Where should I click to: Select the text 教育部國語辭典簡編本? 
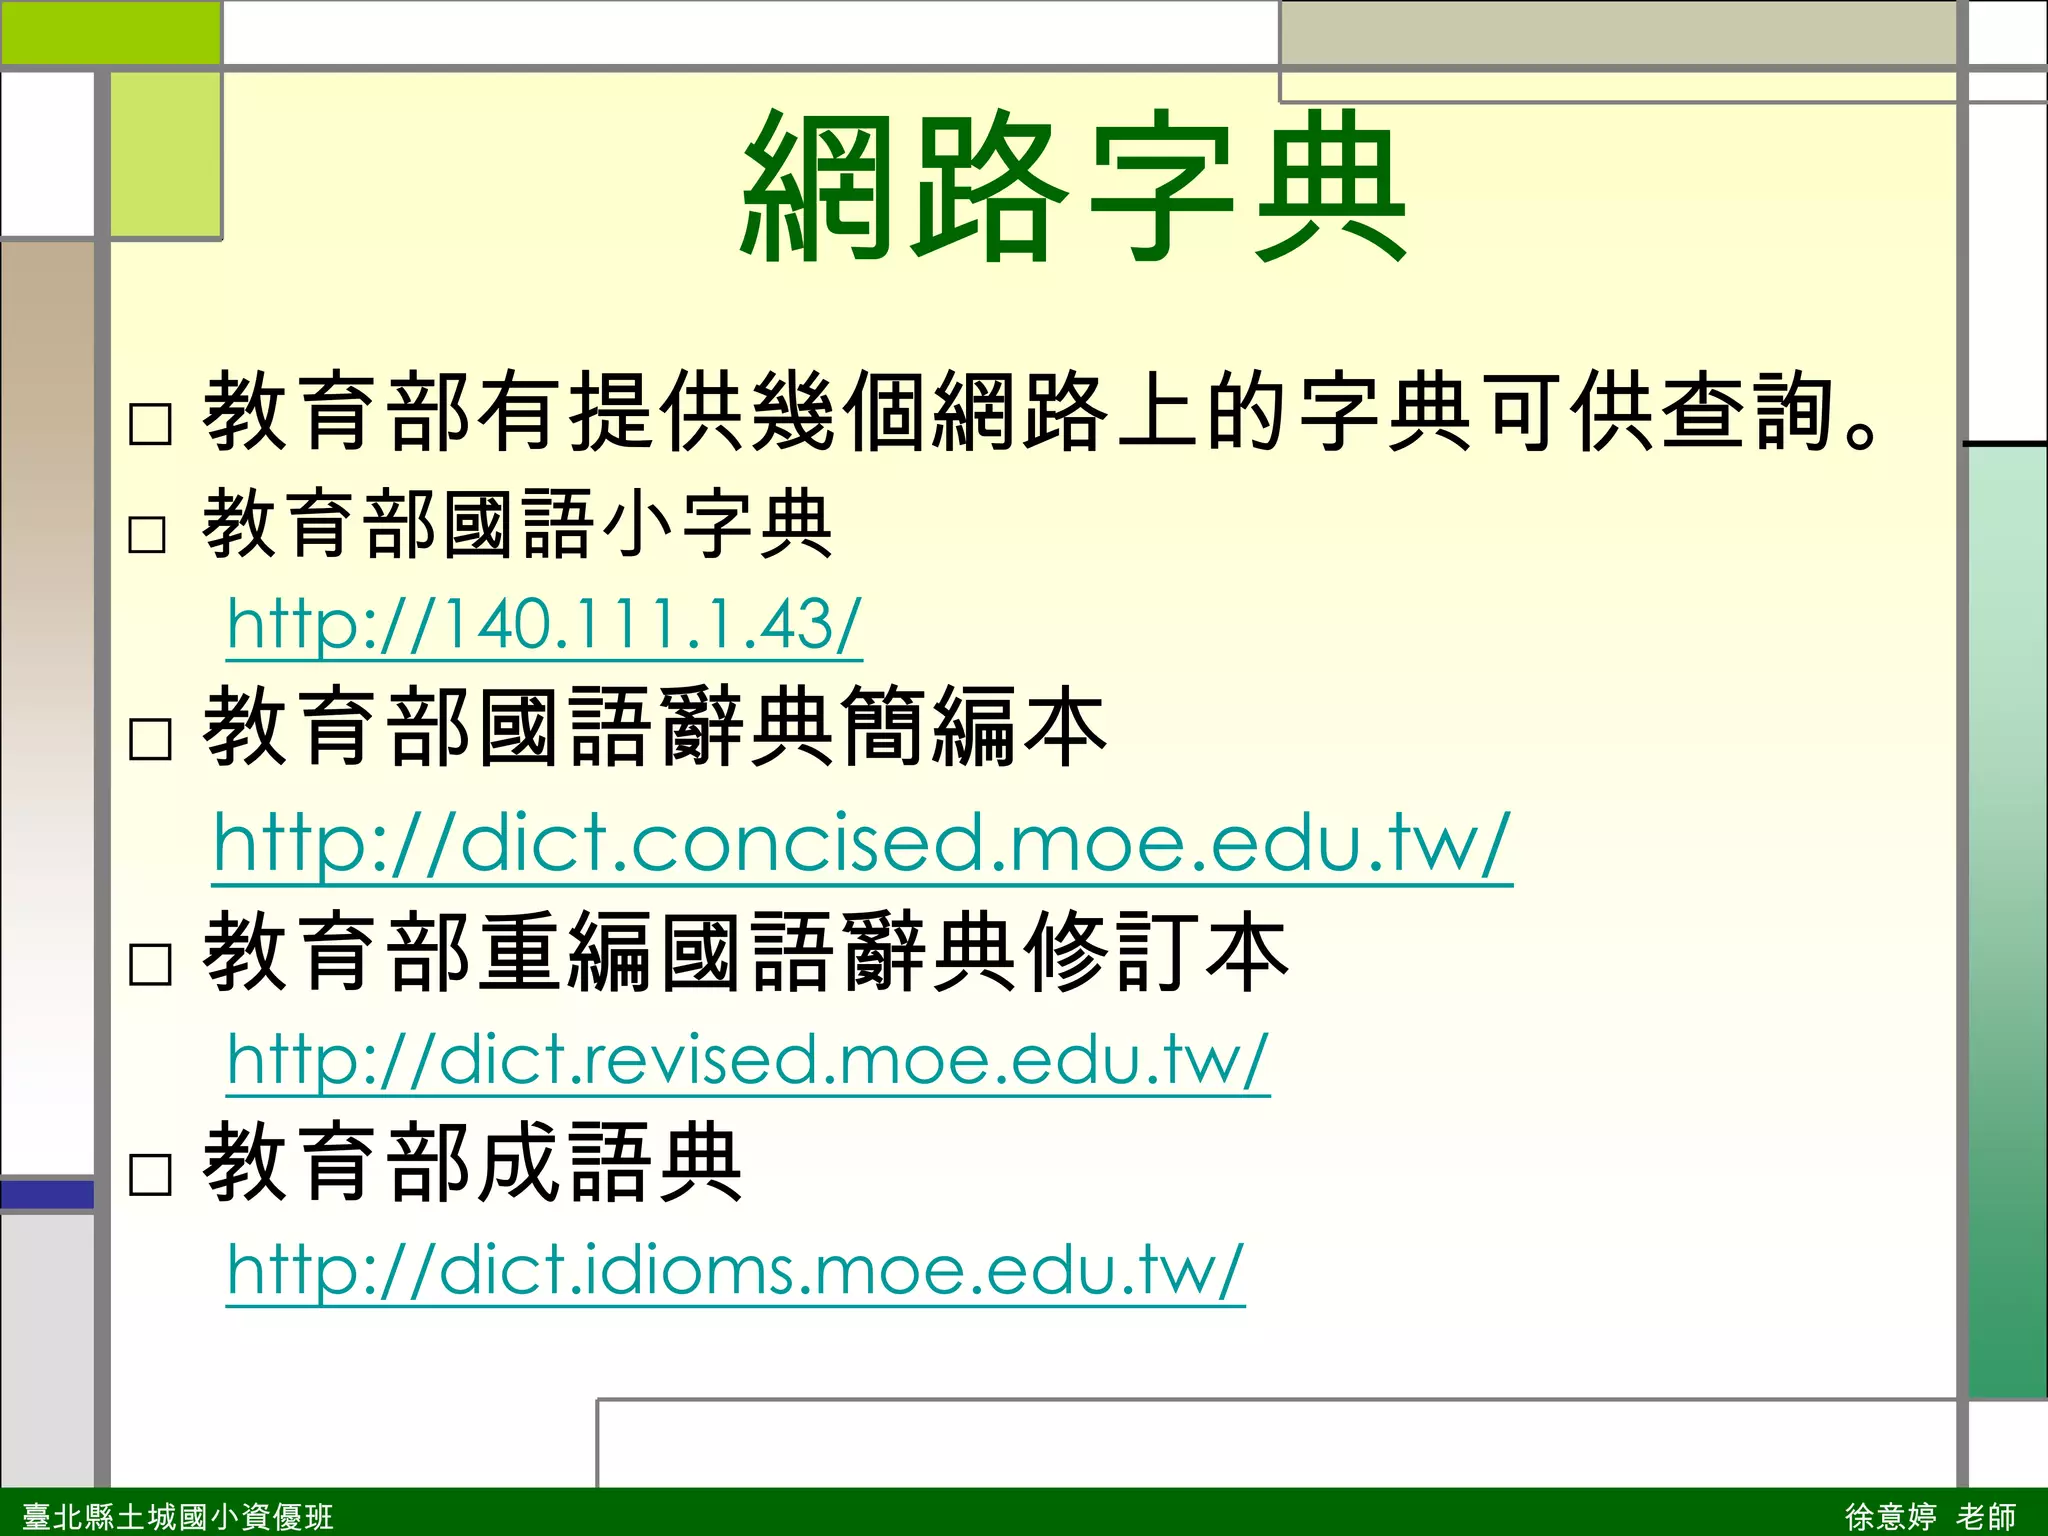coord(655,727)
